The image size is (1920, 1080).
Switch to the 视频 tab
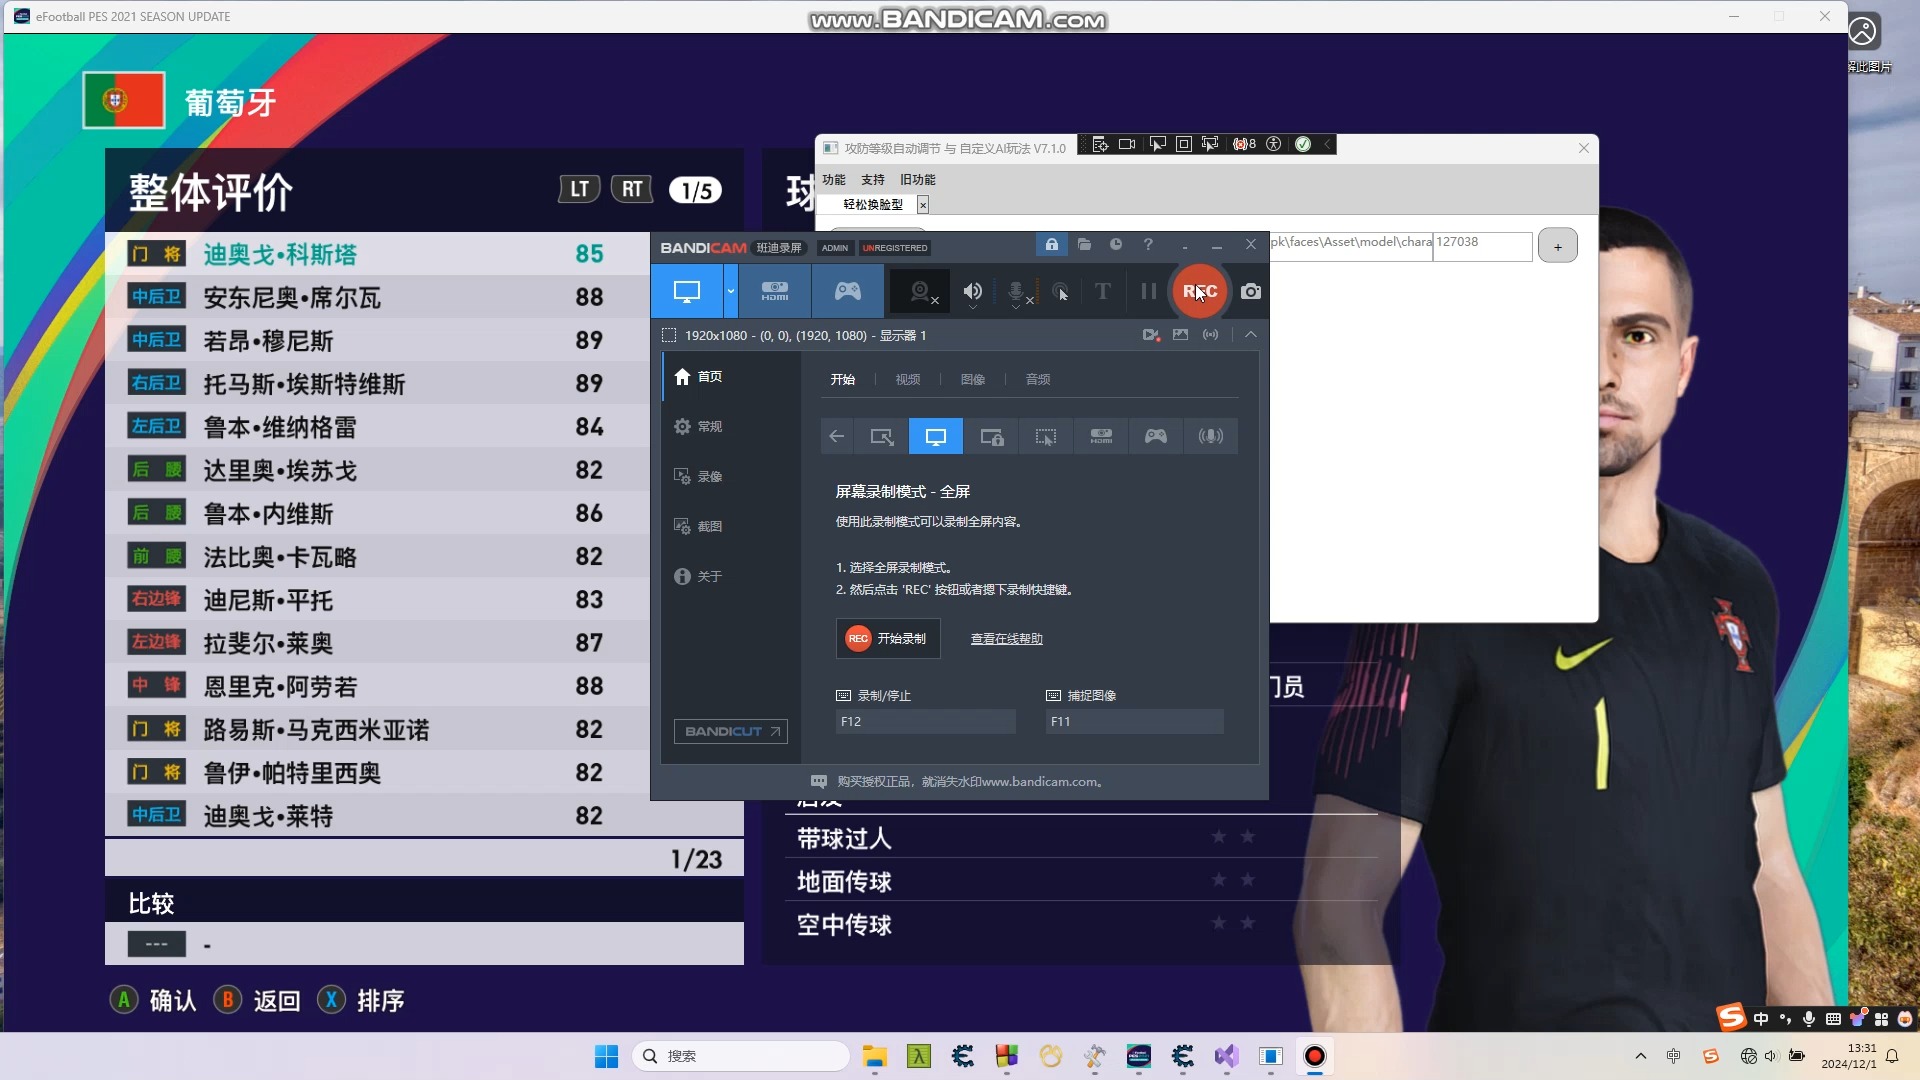click(x=906, y=379)
